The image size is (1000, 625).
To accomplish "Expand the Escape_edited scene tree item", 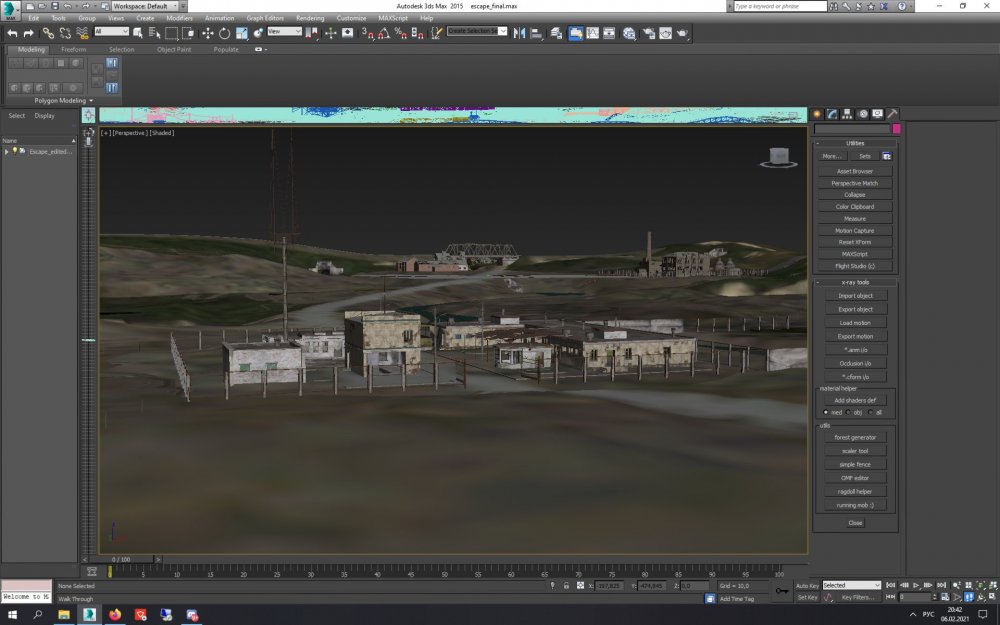I will (7, 152).
